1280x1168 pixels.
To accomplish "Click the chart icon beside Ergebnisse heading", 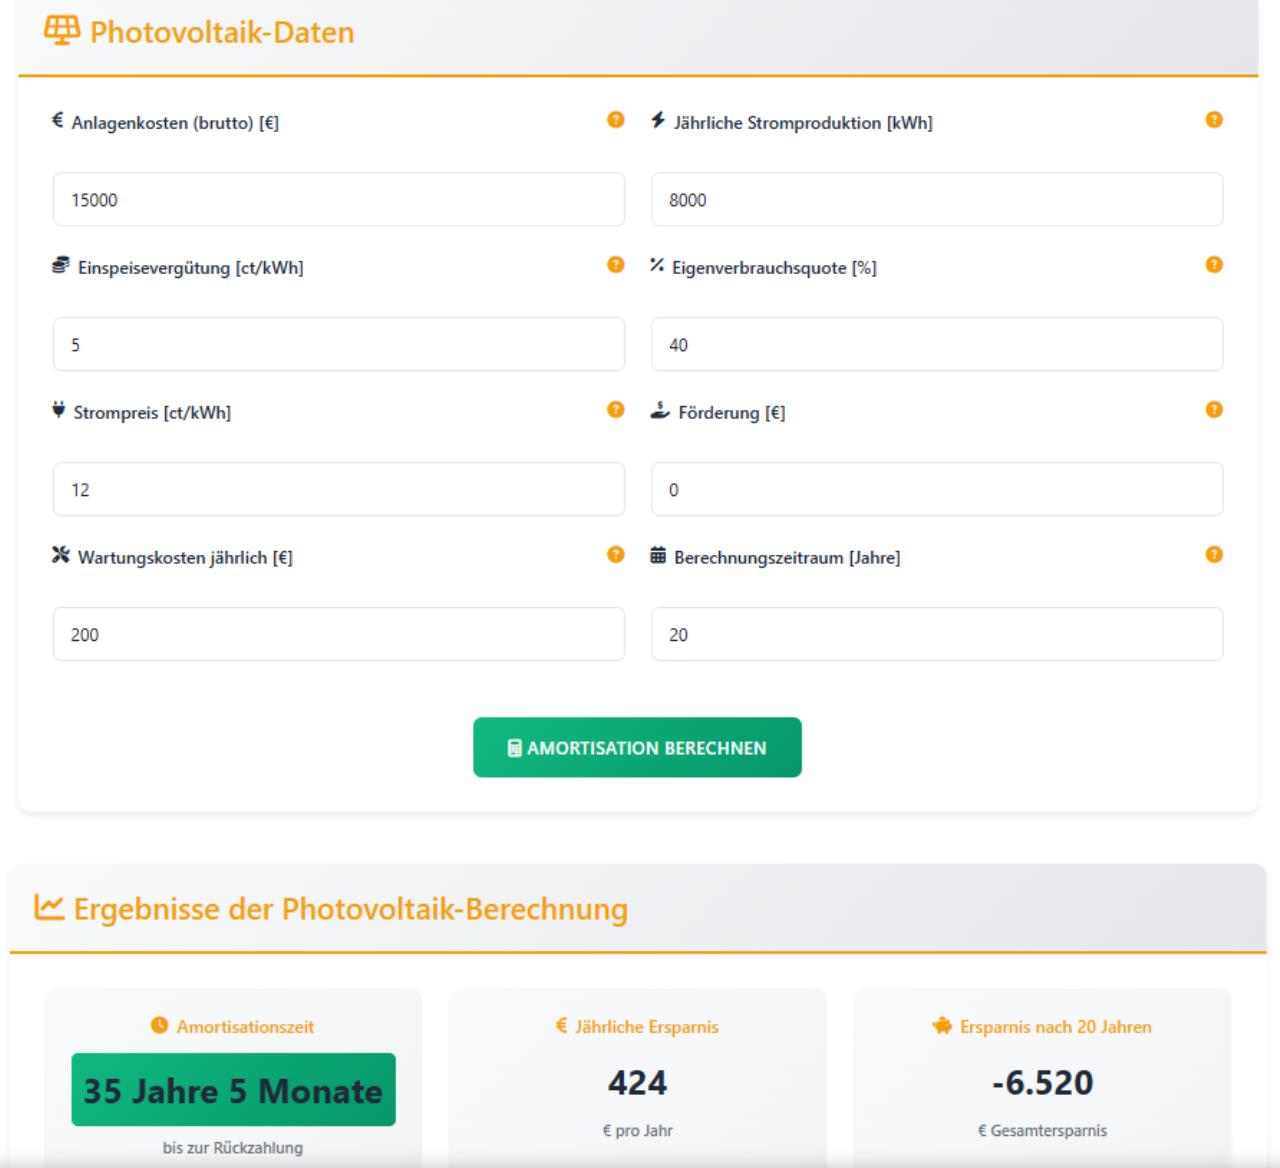I will click(49, 908).
